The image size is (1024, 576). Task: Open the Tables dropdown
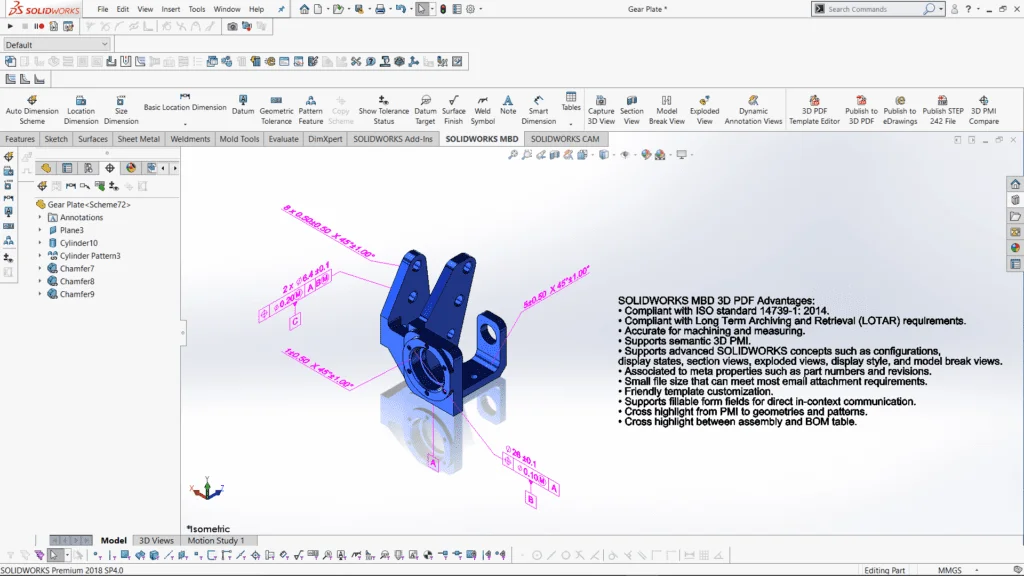pos(571,123)
